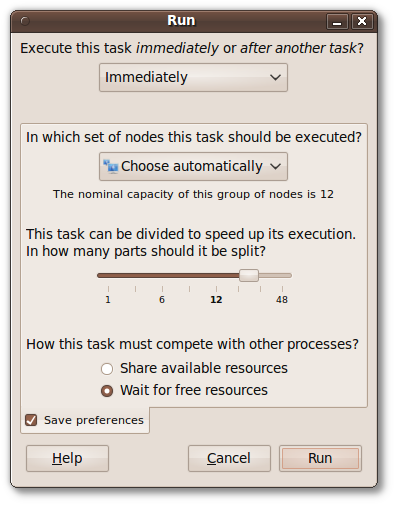Click the network nodes icon in the combo box
This screenshot has width=395, height=505.
coord(111,166)
